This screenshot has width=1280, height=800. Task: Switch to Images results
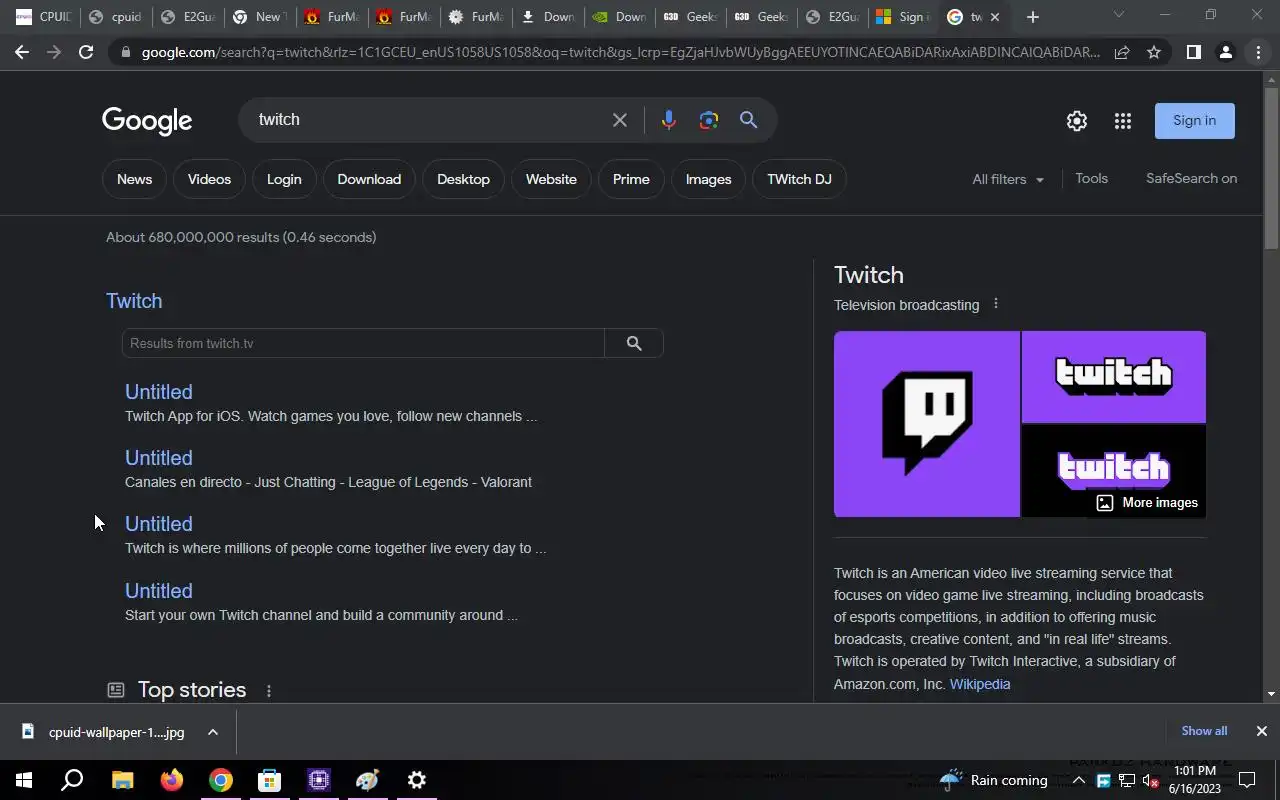(708, 179)
